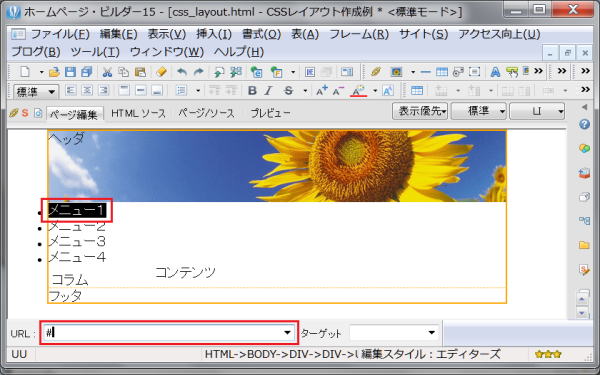
Task: Undo the last action
Action: [x=182, y=72]
